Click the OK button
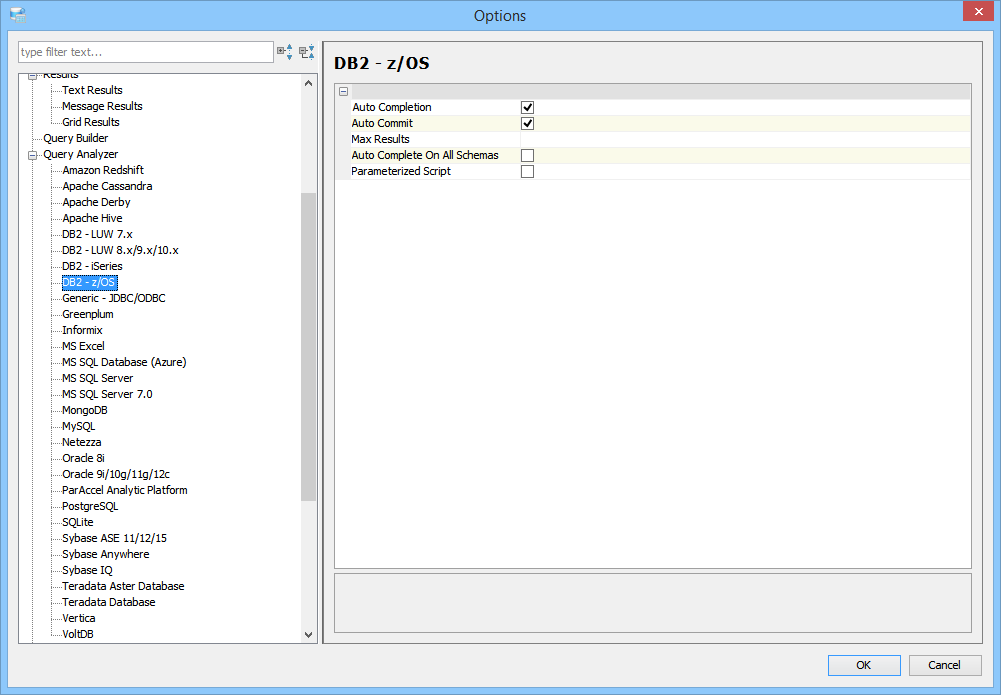Image resolution: width=1001 pixels, height=695 pixels. pos(864,665)
